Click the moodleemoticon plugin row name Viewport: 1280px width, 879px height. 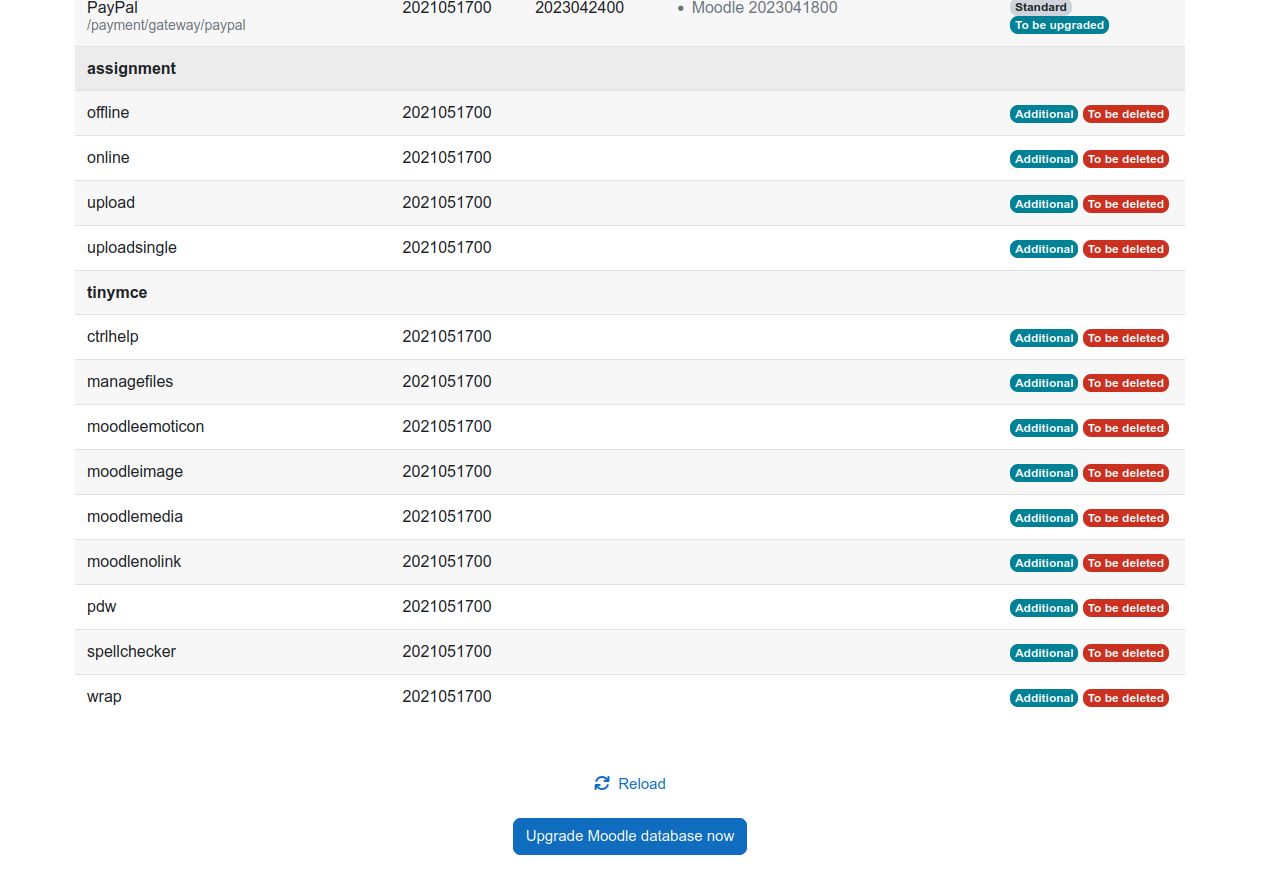tap(145, 427)
